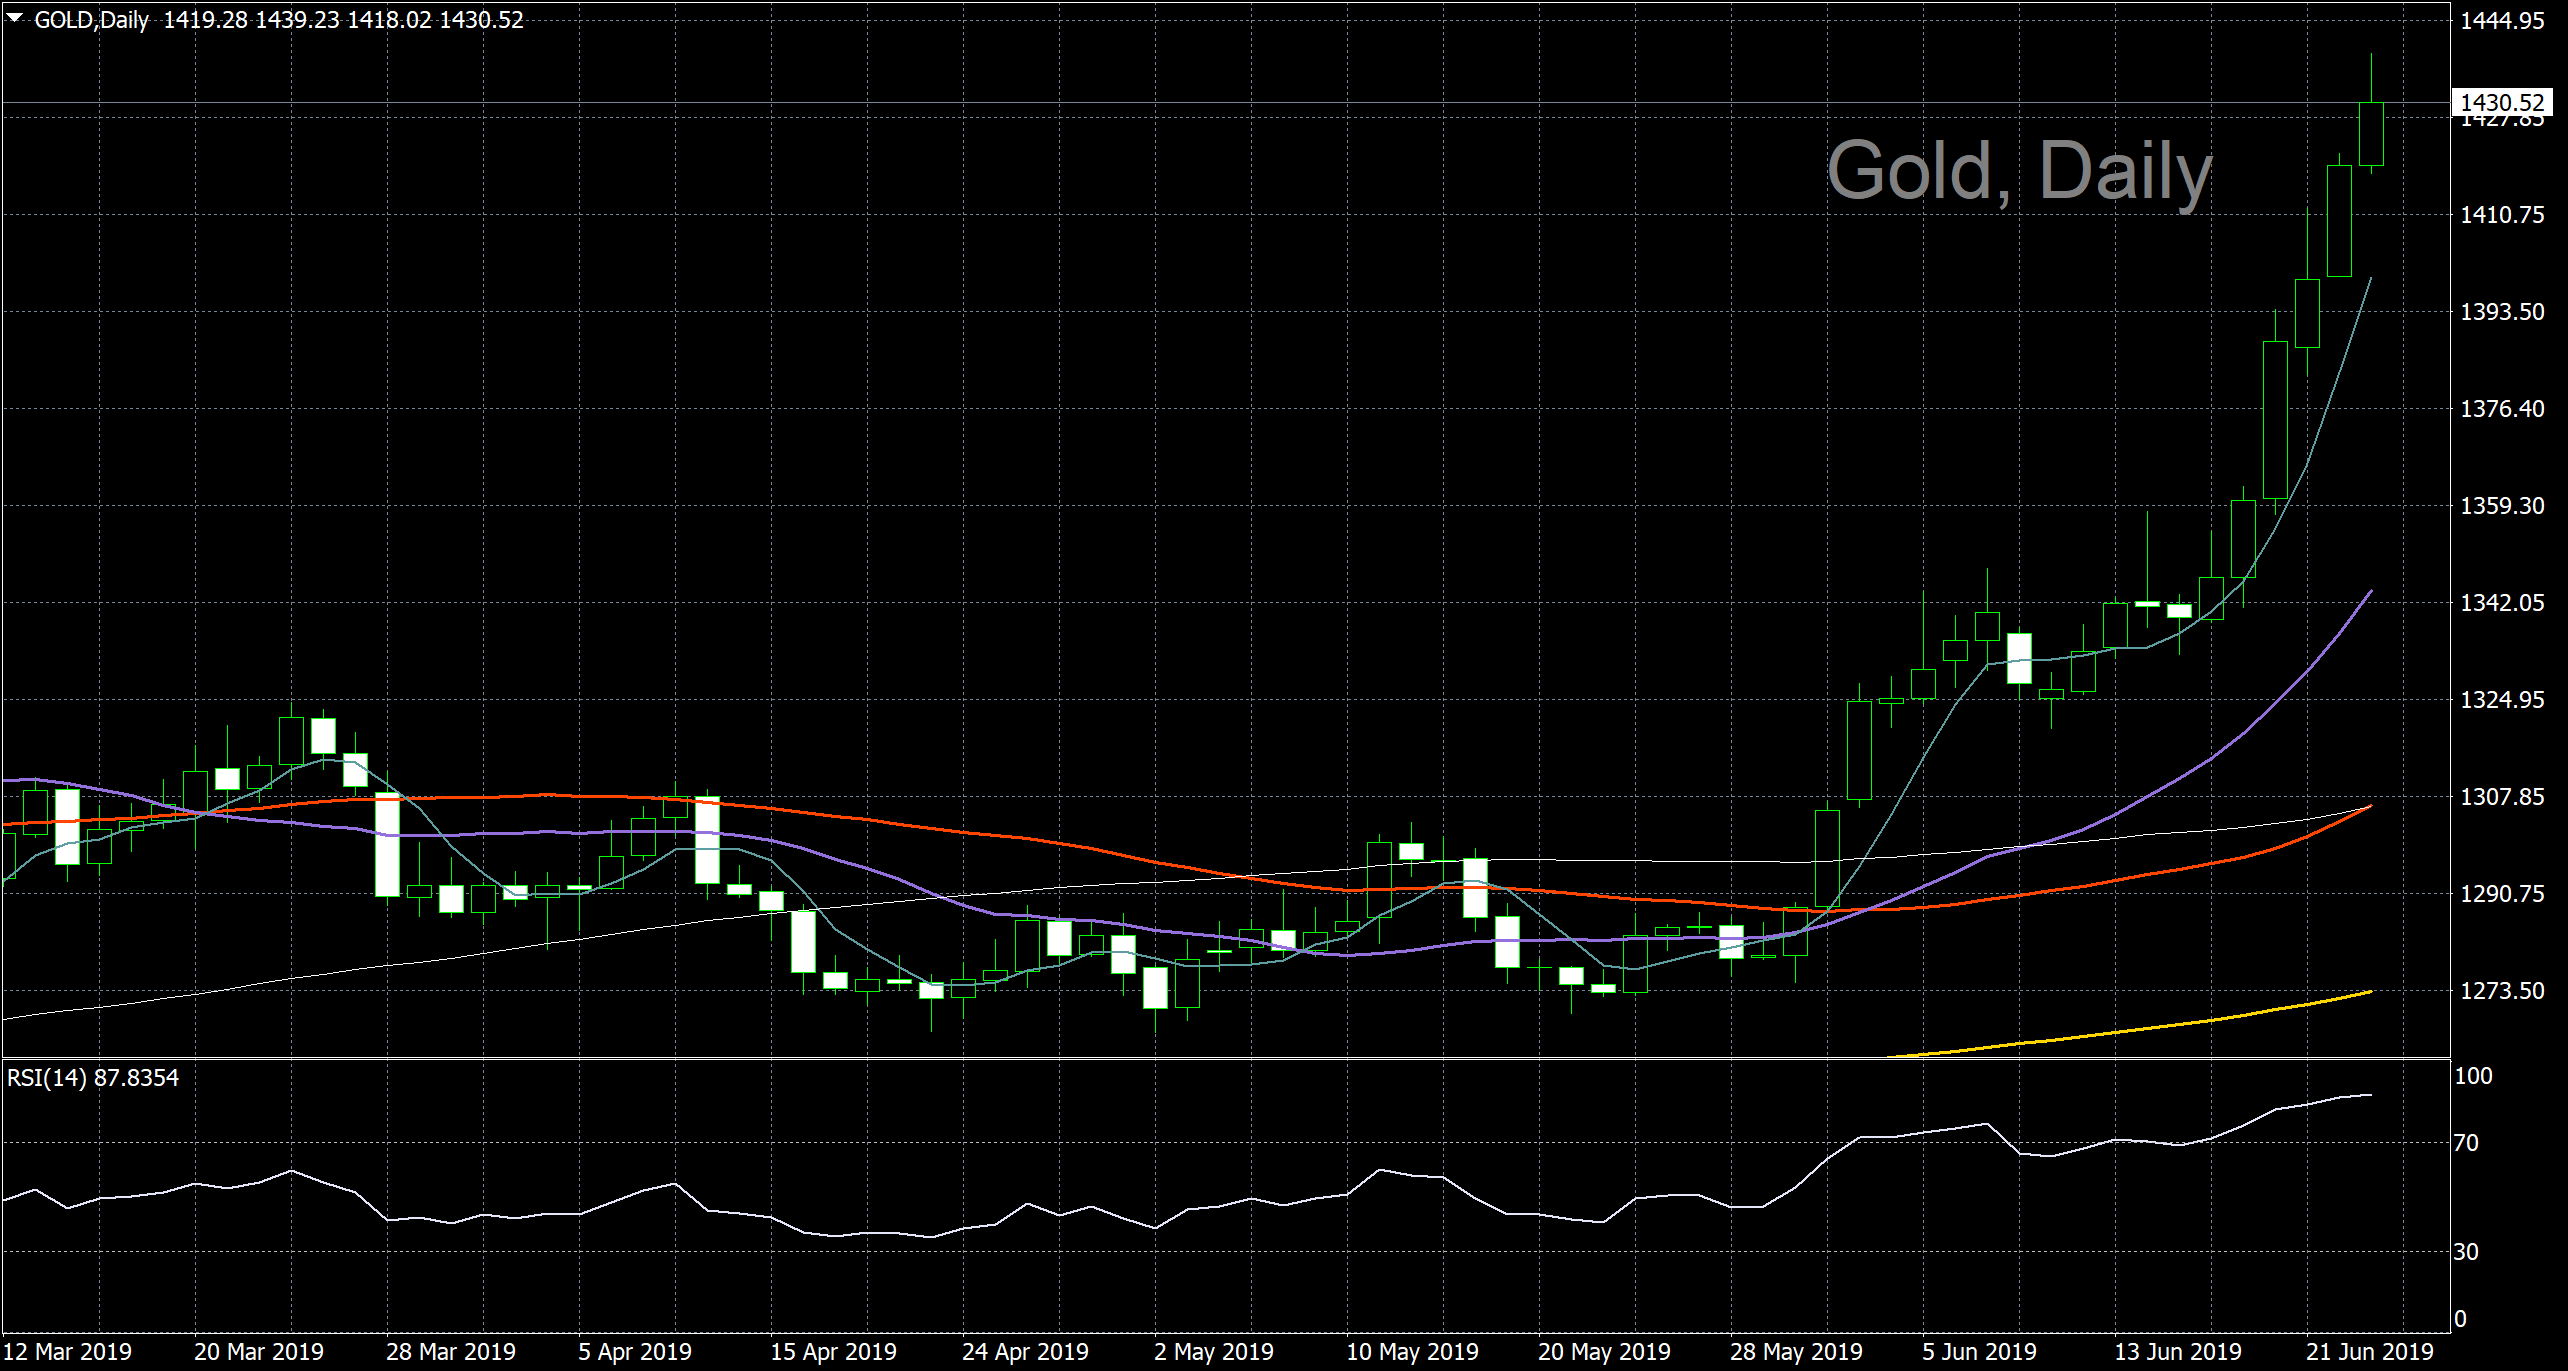2568x1371 pixels.
Task: Click the current price label 1430.52
Action: (x=2502, y=102)
